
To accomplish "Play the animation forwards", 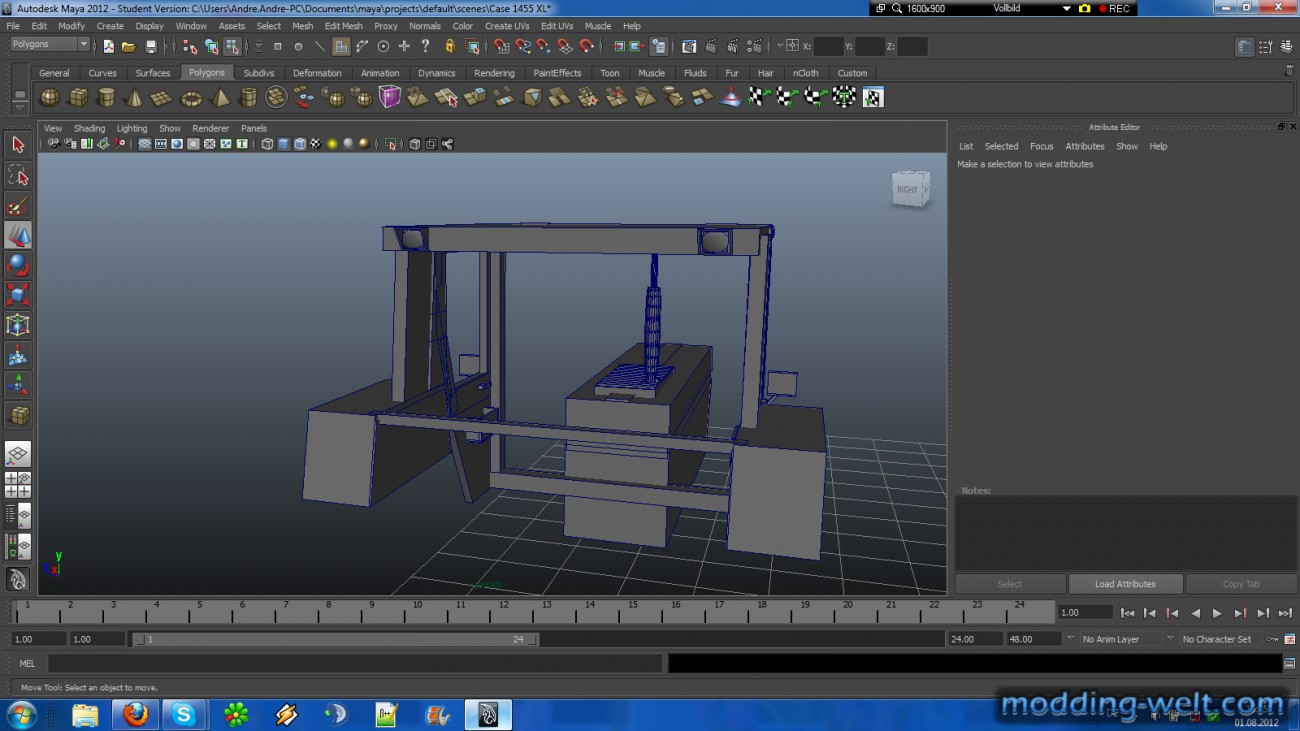I will coord(1217,613).
